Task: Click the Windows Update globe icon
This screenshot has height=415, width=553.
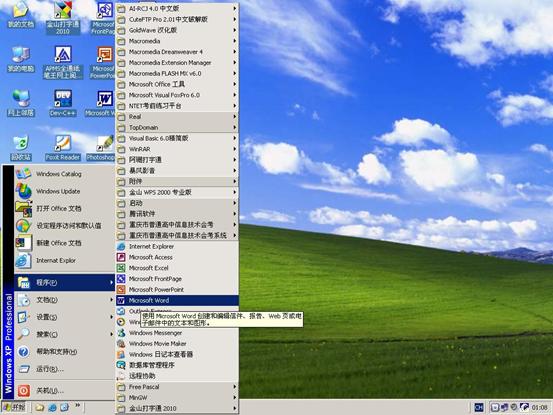Action: tap(24, 191)
